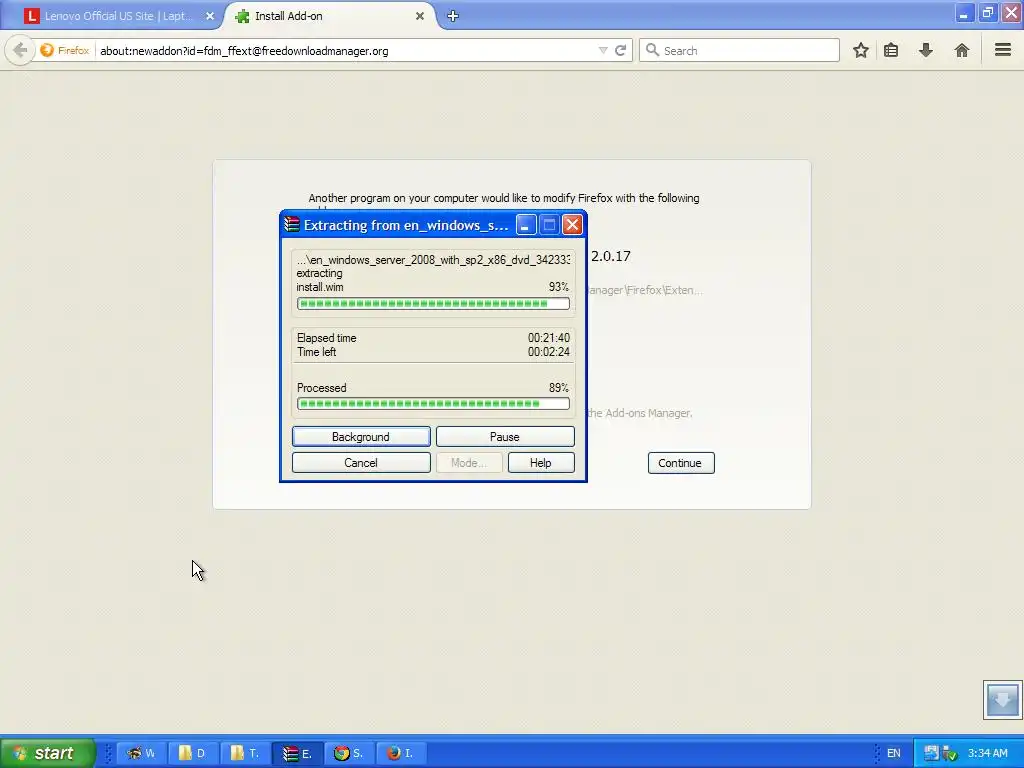
Task: Click the Firefox identity icon in the address bar
Action: point(47,50)
